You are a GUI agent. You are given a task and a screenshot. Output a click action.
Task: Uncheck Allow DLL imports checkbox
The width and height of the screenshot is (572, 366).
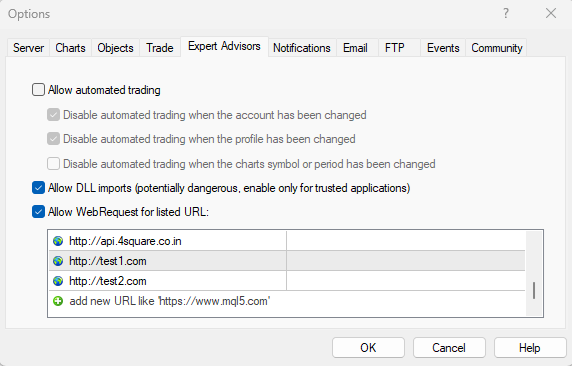tap(38, 188)
